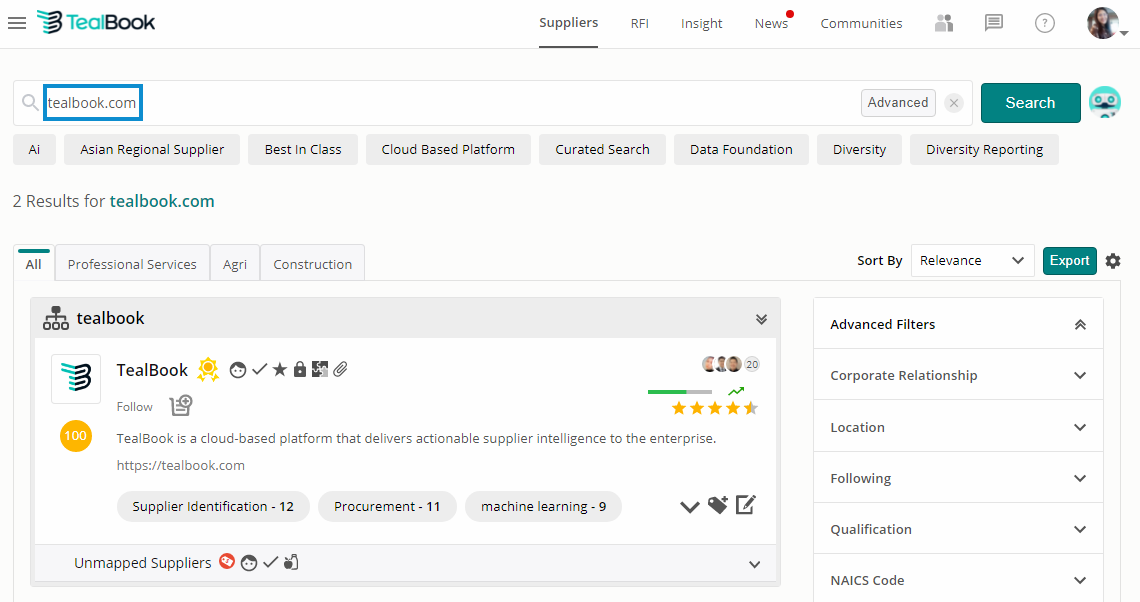Click the tag icon on TealBook card
The image size is (1140, 602).
click(x=717, y=506)
